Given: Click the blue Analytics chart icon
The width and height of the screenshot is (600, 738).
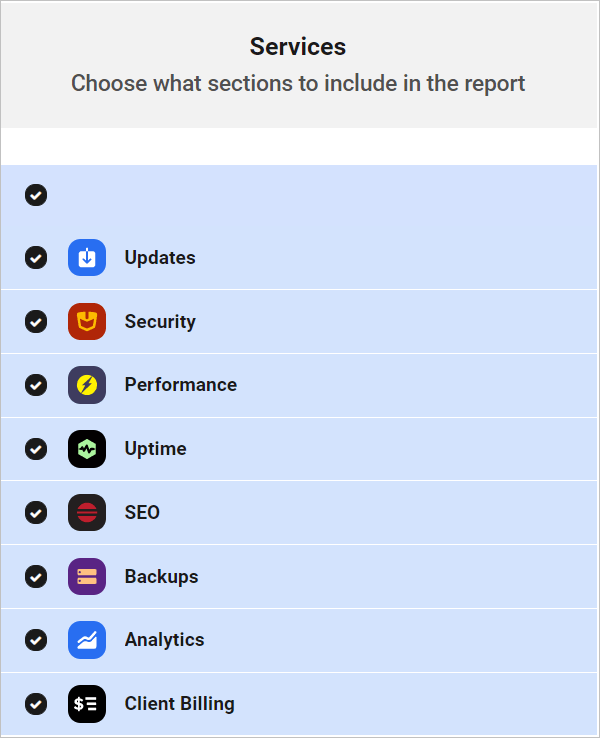Looking at the screenshot, I should tap(87, 640).
